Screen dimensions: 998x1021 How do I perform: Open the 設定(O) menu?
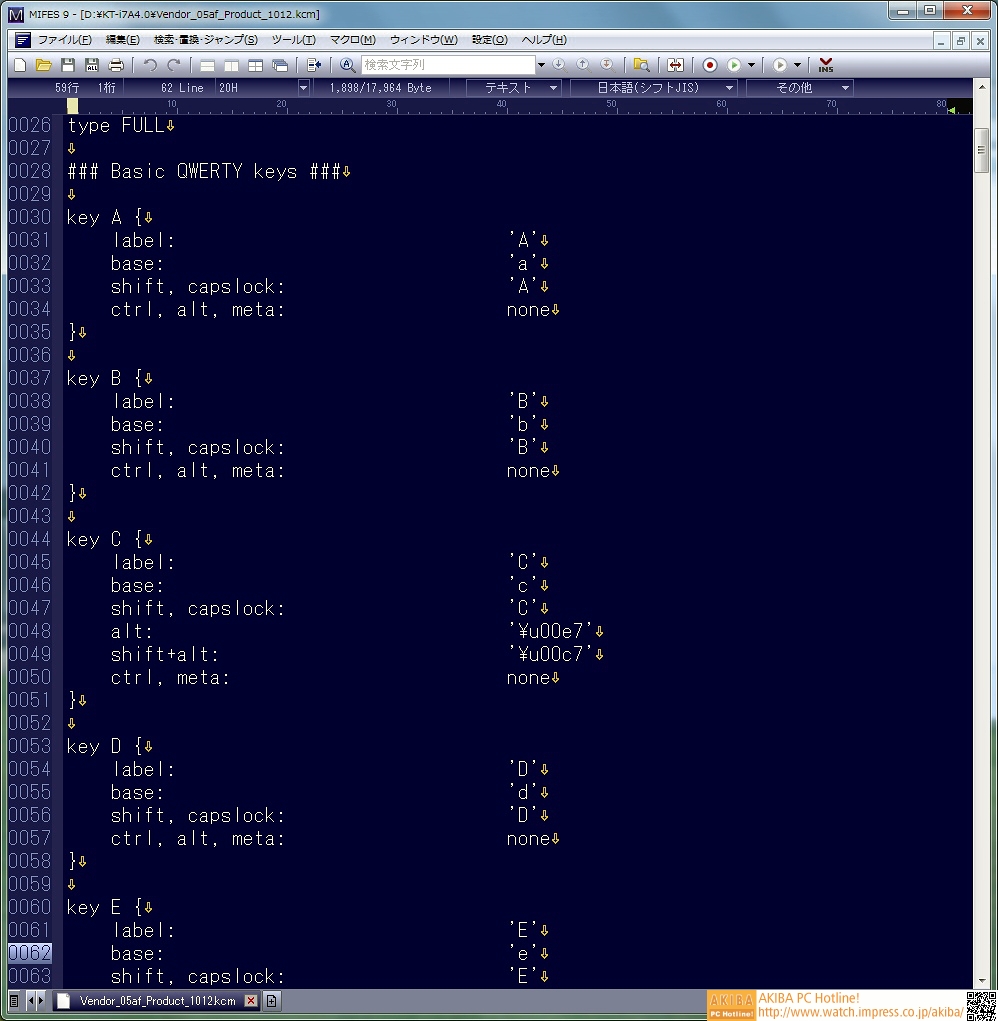[x=489, y=40]
